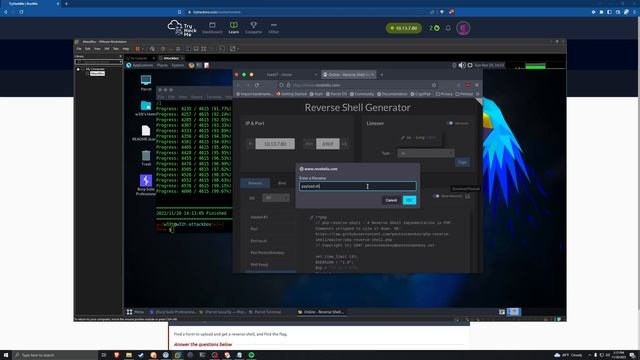Click the Firefox URL bar showing revshells.com
640x360 pixels.
[359, 85]
